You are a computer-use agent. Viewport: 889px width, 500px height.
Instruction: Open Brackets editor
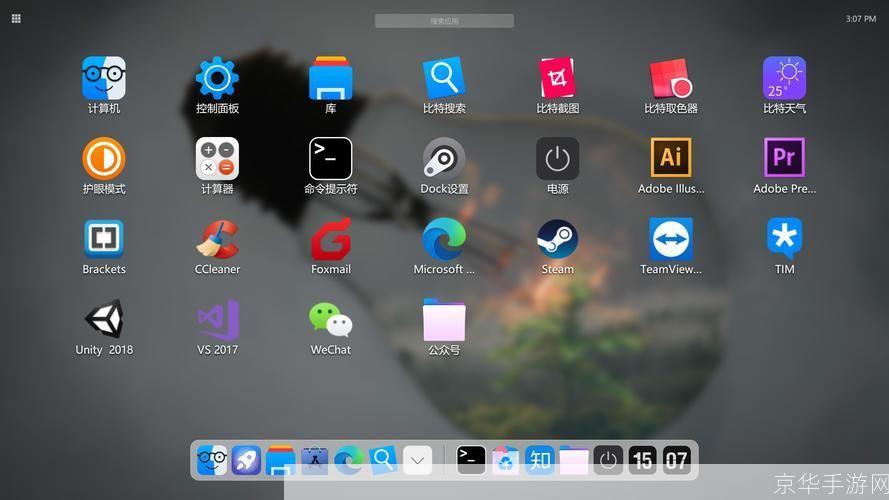click(x=104, y=239)
